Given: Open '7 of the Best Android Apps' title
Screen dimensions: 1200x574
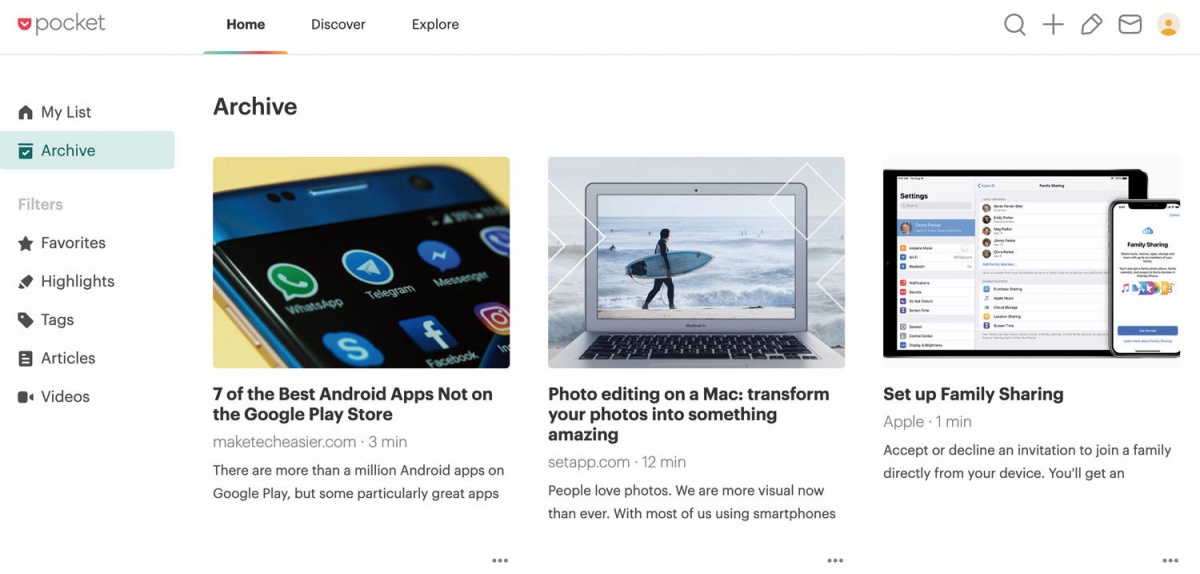Looking at the screenshot, I should [353, 404].
